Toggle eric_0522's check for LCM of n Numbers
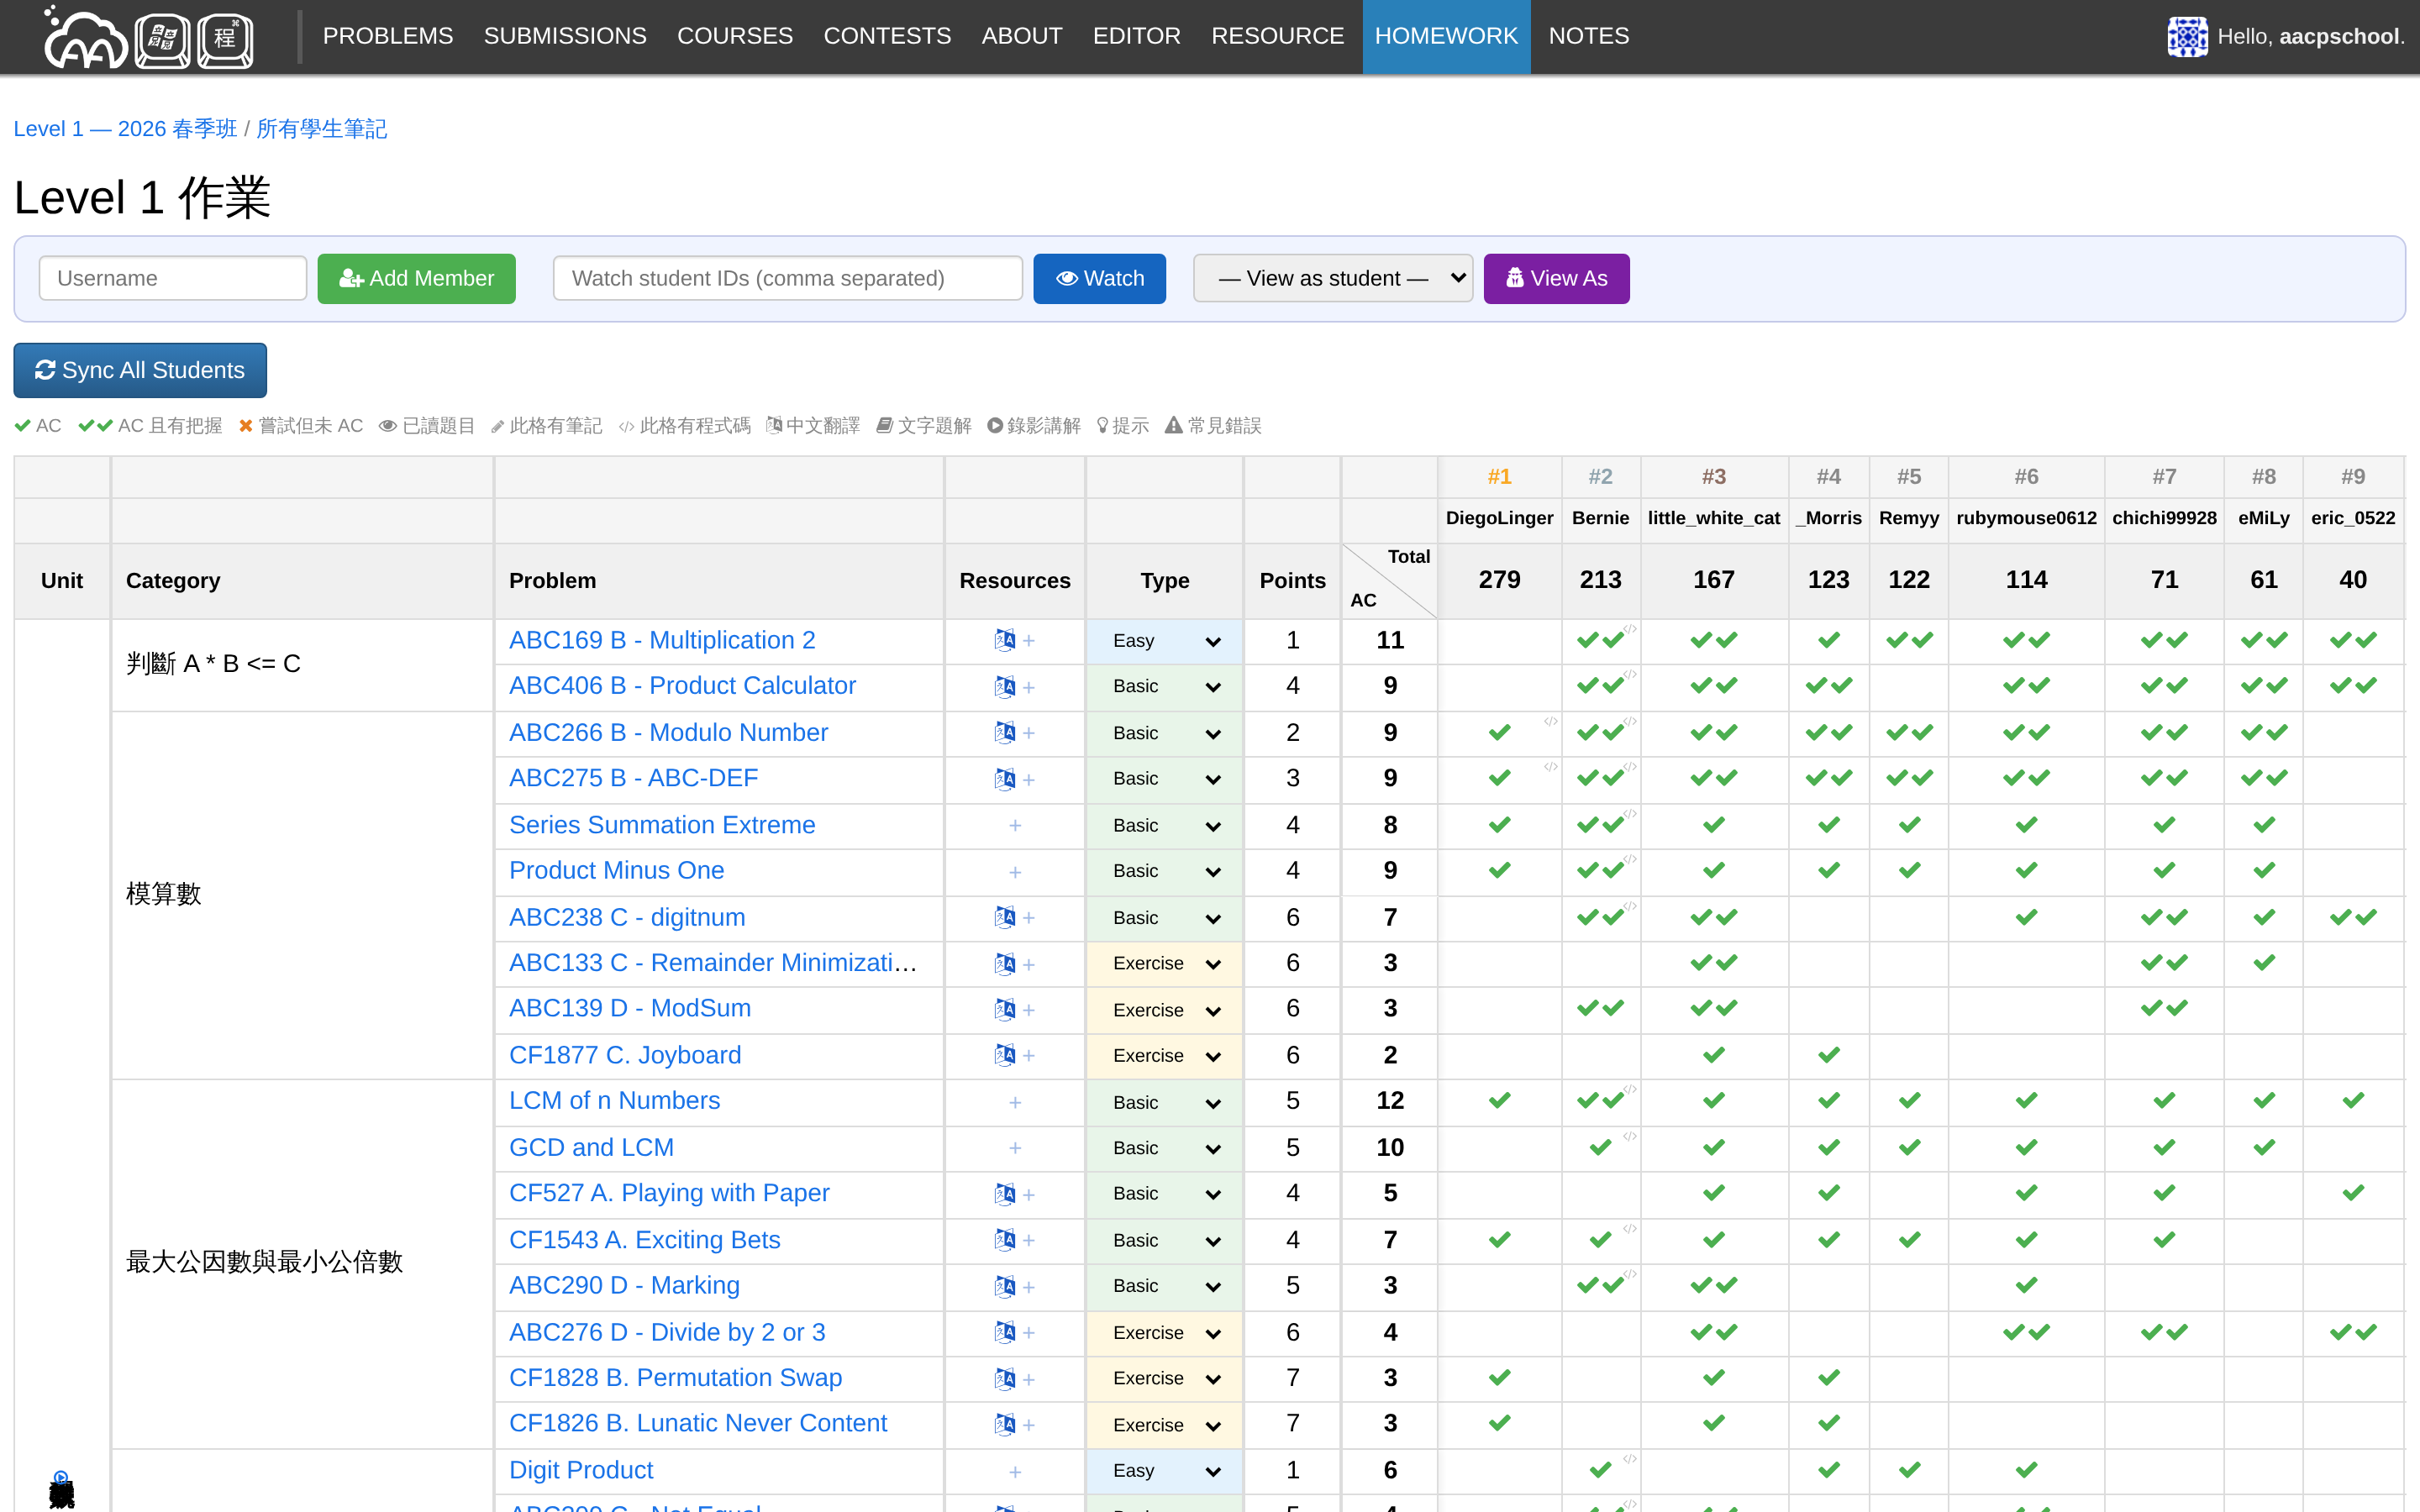This screenshot has height=1512, width=2420. point(2352,1101)
